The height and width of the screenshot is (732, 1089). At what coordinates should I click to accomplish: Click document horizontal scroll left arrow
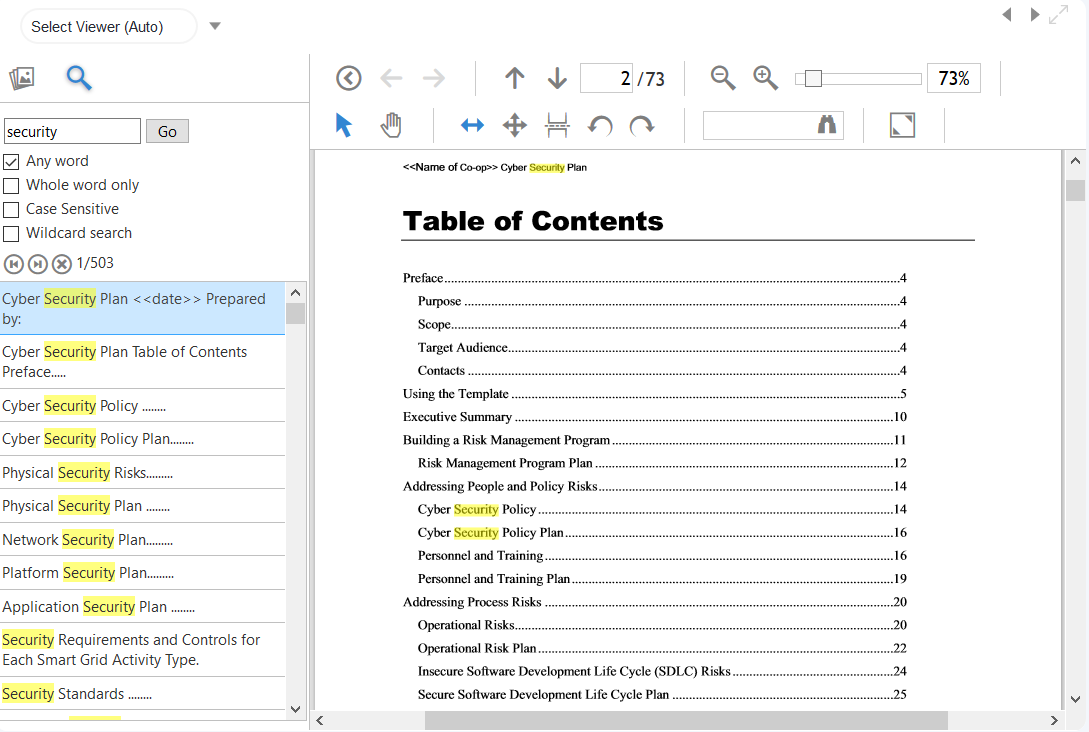(320, 721)
